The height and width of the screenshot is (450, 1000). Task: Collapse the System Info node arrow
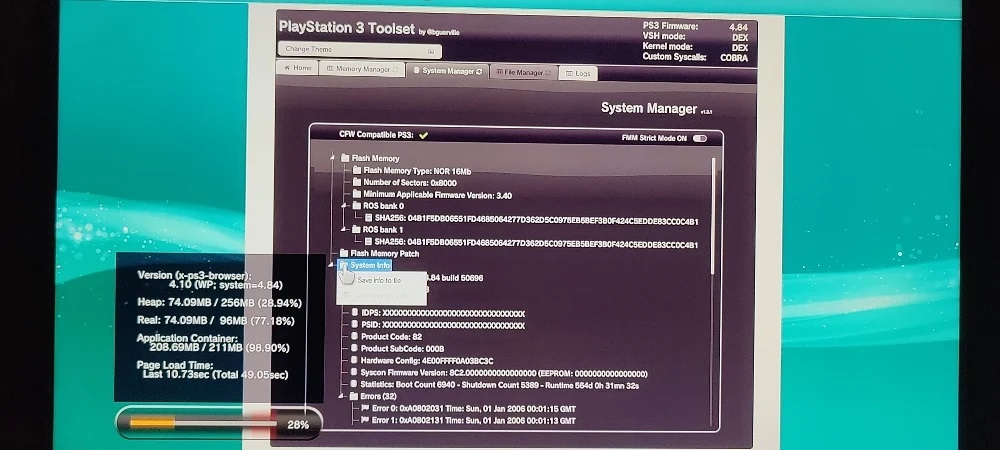tap(332, 265)
